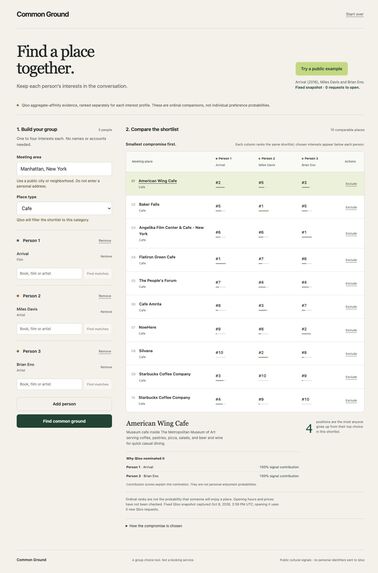Select the NowHere place name
378x573 pixels.
point(147,327)
